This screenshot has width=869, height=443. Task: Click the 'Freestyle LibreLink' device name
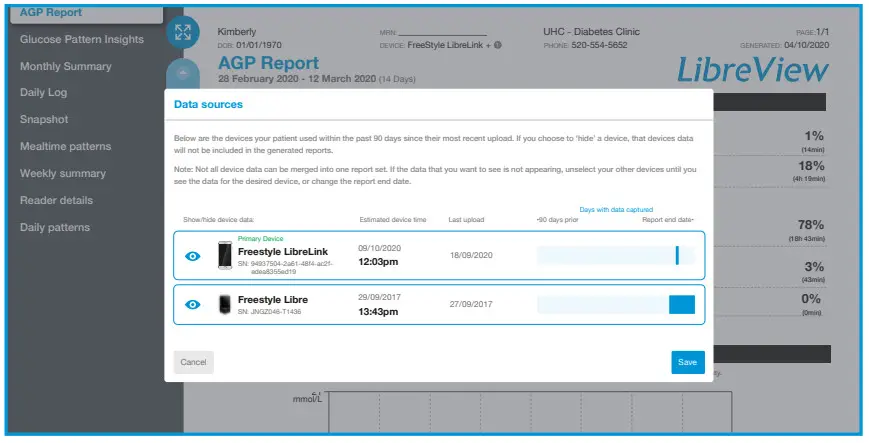click(x=283, y=252)
